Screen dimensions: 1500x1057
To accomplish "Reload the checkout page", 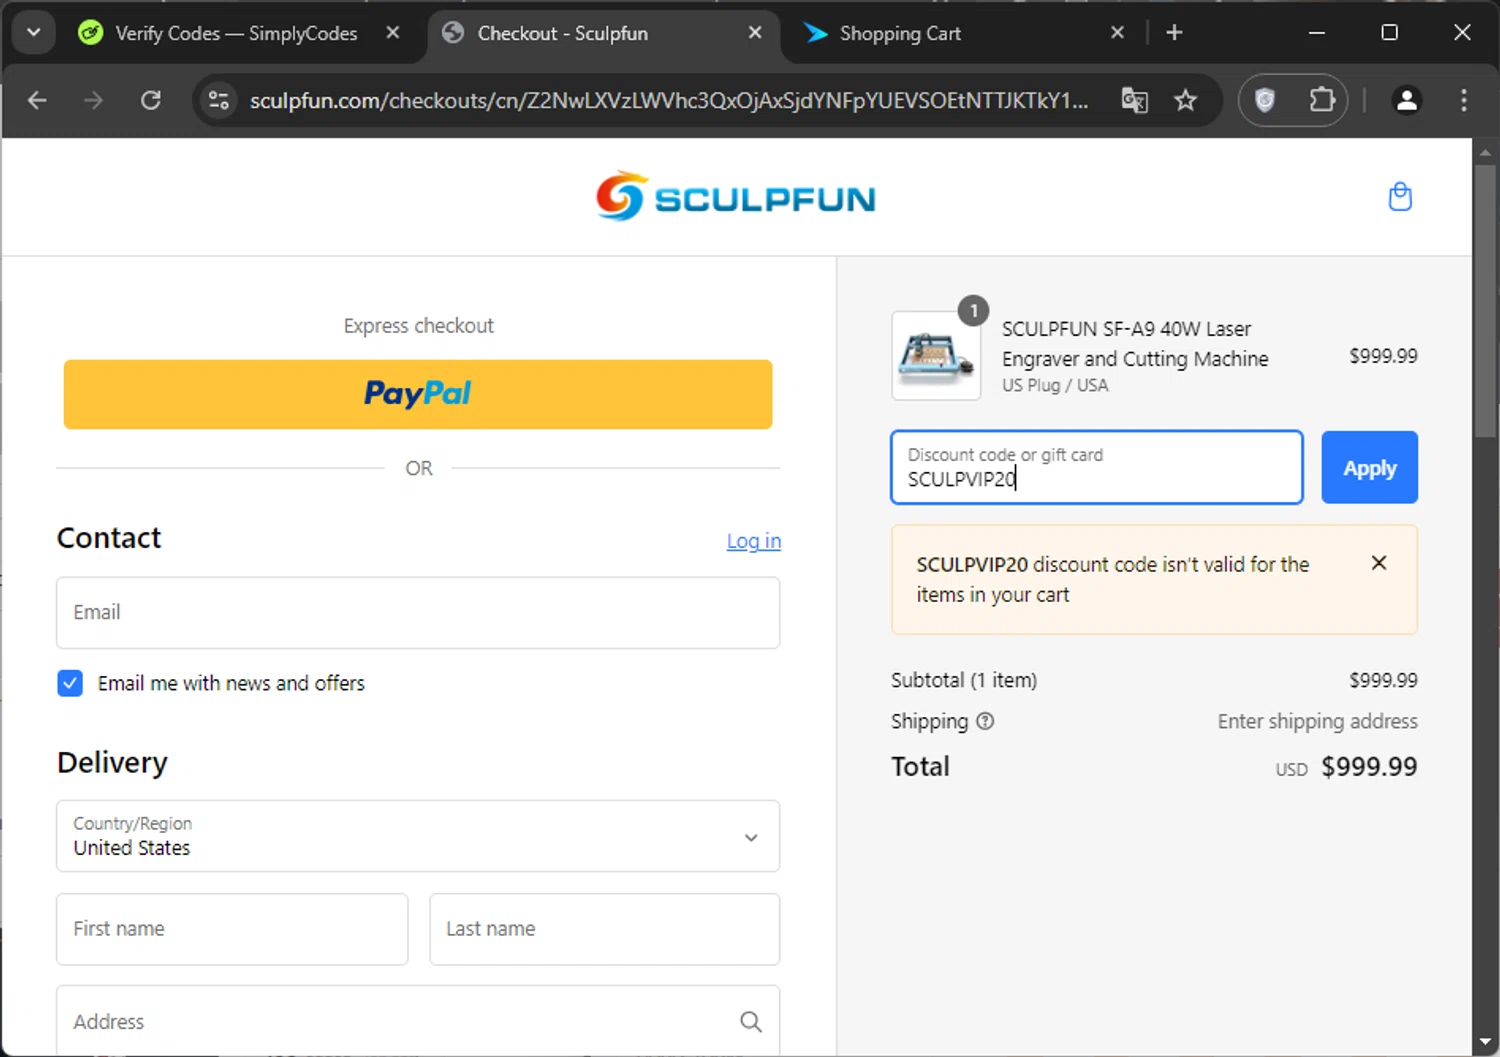I will [151, 100].
